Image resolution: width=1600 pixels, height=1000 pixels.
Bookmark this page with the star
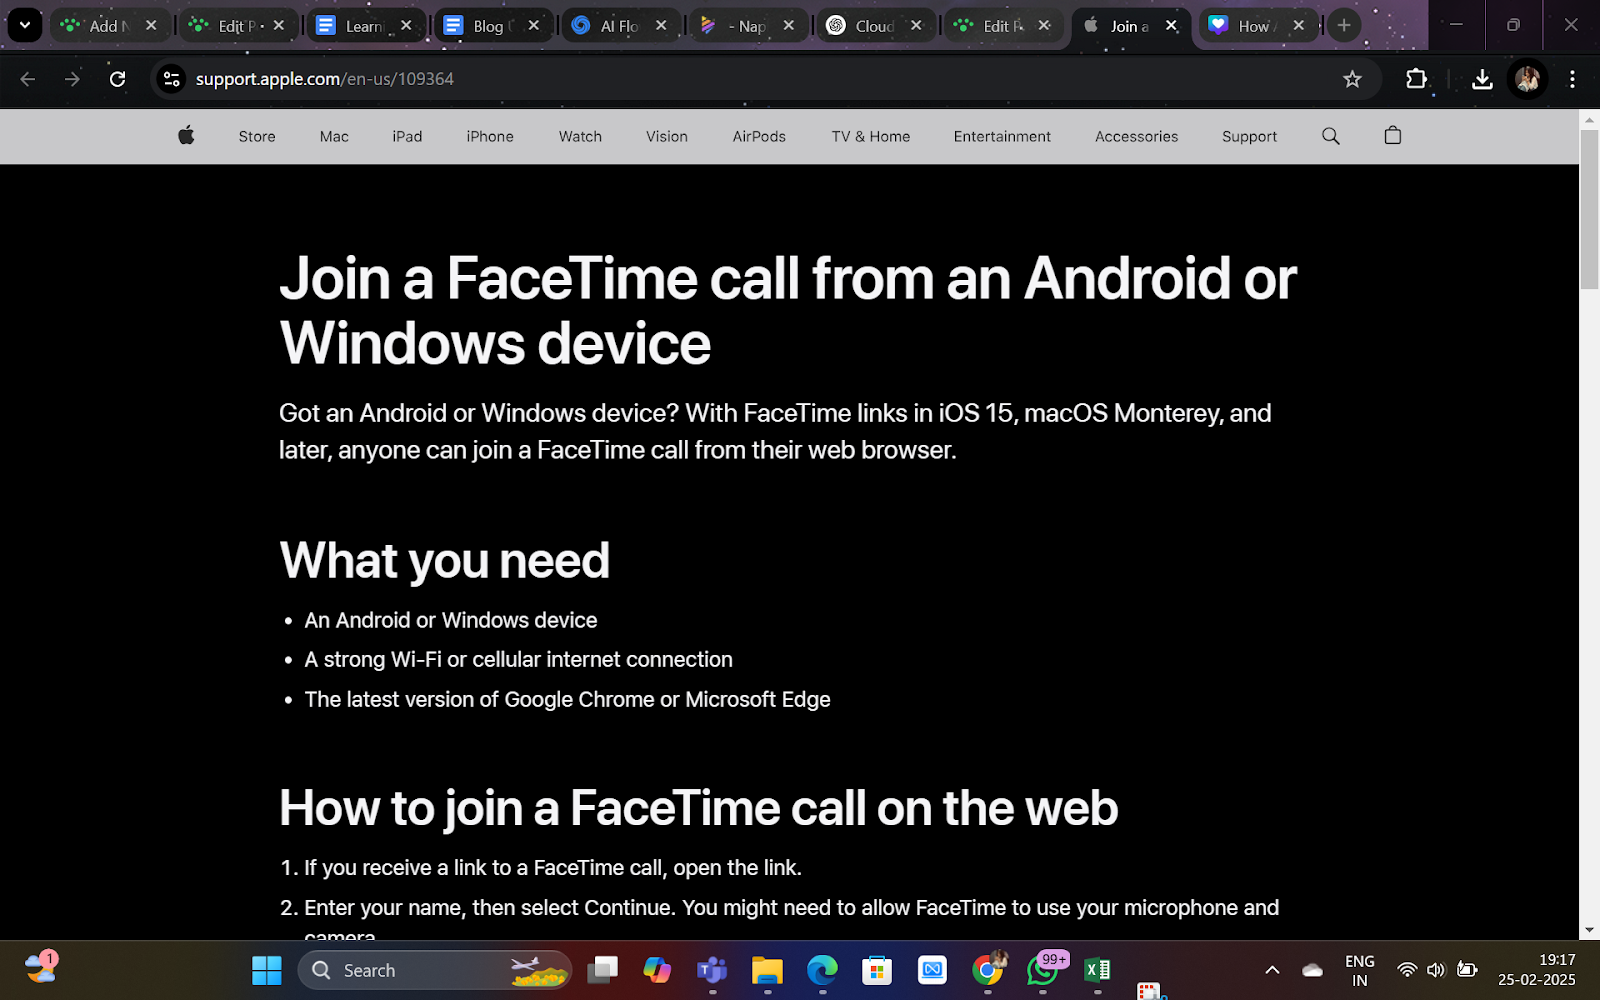pyautogui.click(x=1352, y=79)
